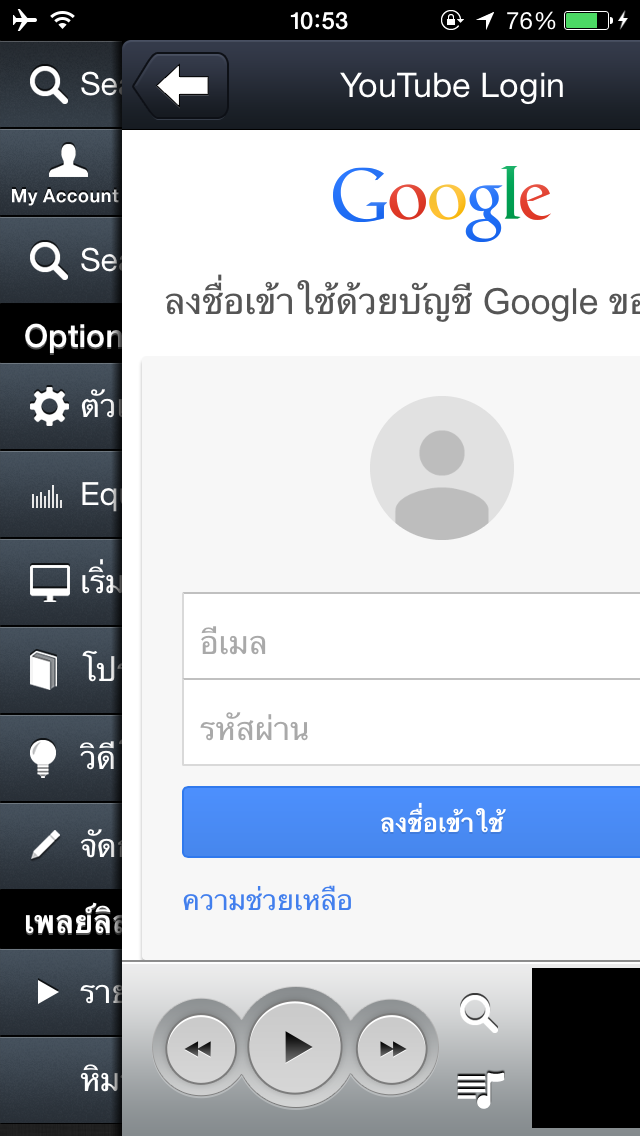Click the รหัสผ่าน password field

pos(411,722)
